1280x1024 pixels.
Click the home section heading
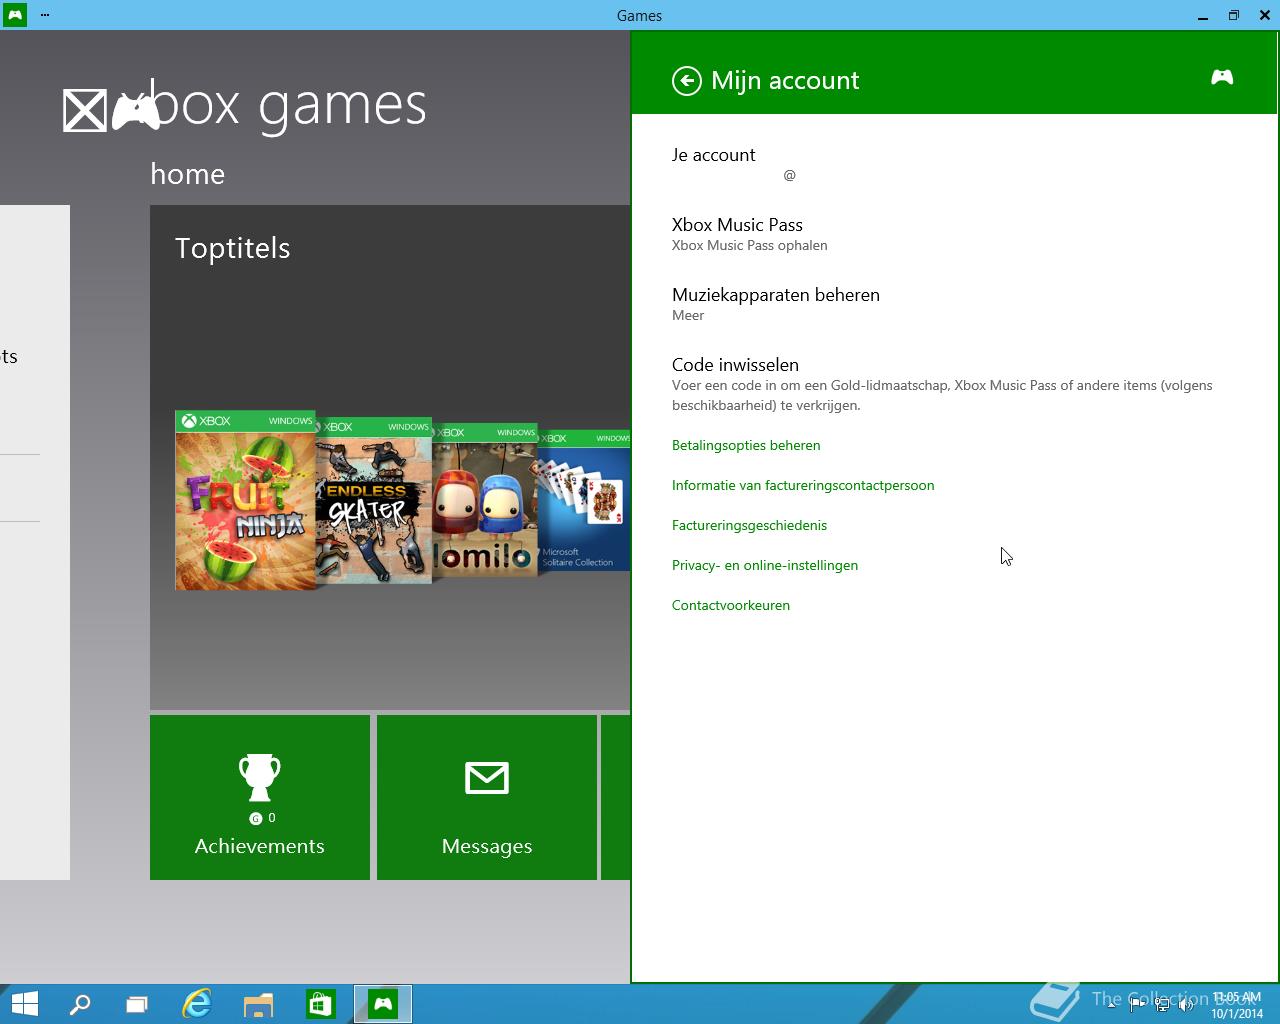tap(187, 174)
